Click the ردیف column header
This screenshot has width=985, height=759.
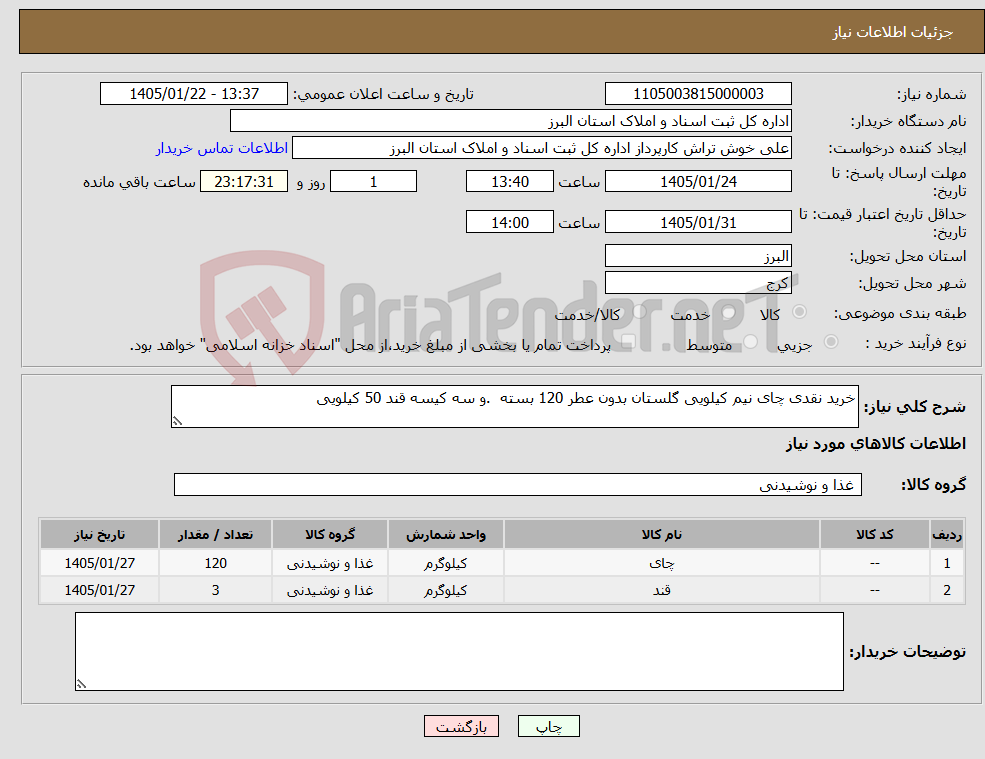[947, 535]
